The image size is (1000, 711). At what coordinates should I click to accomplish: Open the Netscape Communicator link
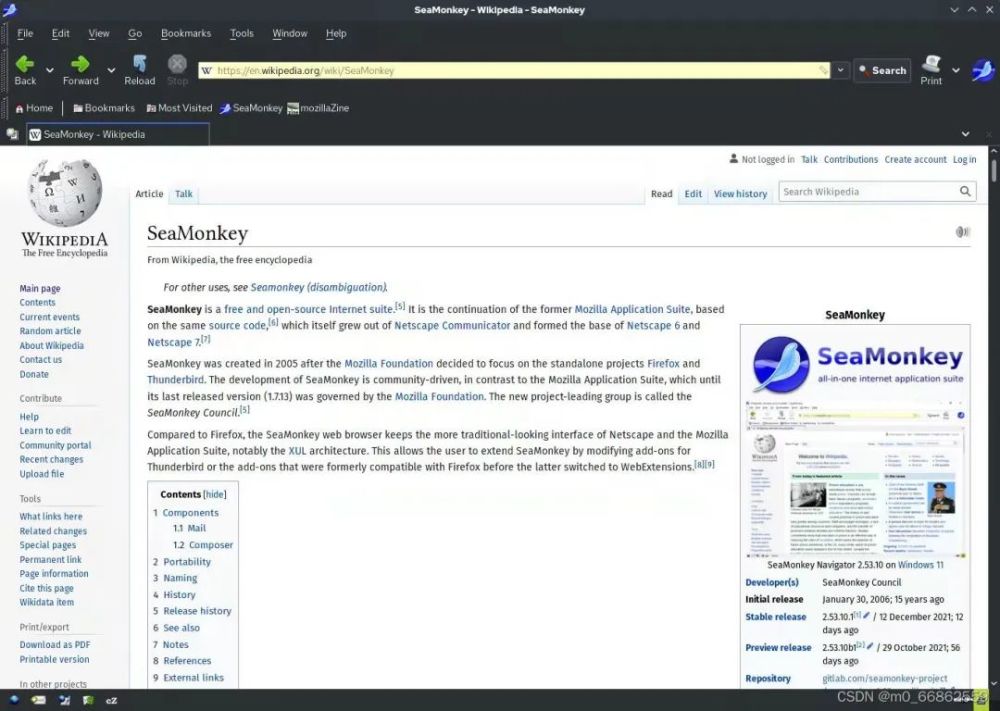(452, 325)
